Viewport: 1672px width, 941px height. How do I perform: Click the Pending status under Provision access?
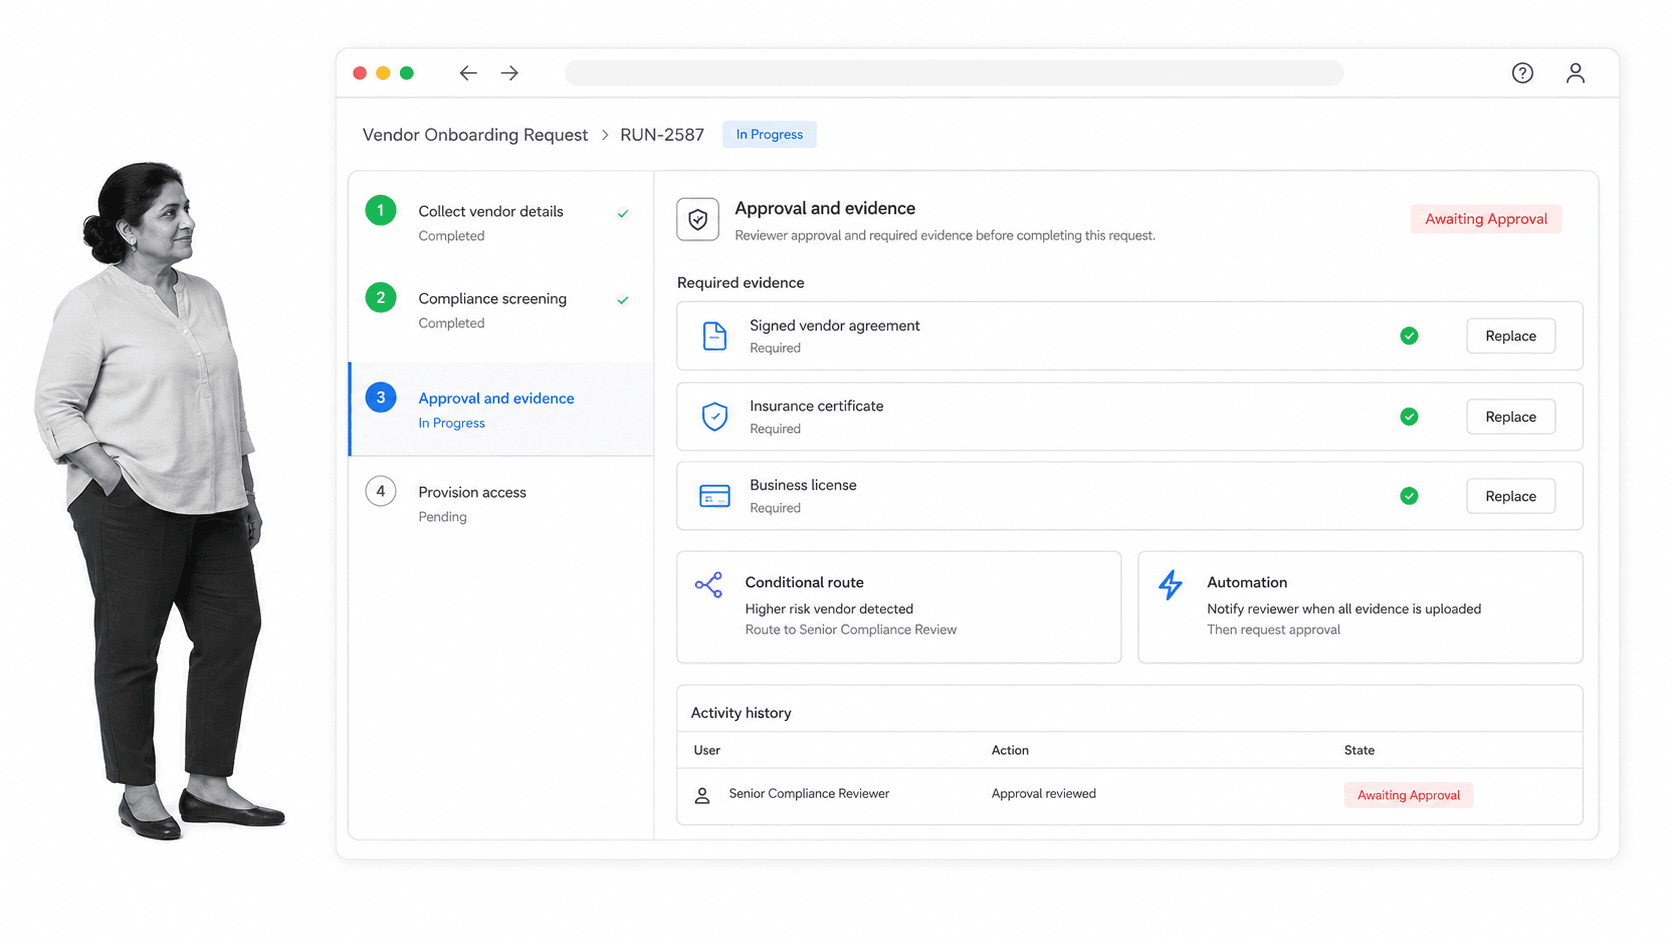tap(442, 517)
